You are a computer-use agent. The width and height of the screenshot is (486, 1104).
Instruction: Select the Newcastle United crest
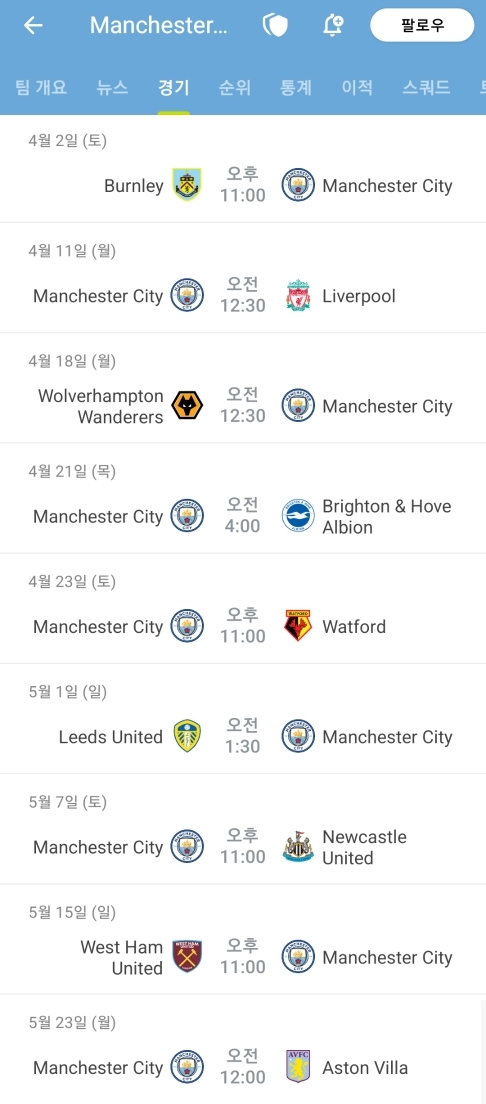(298, 847)
